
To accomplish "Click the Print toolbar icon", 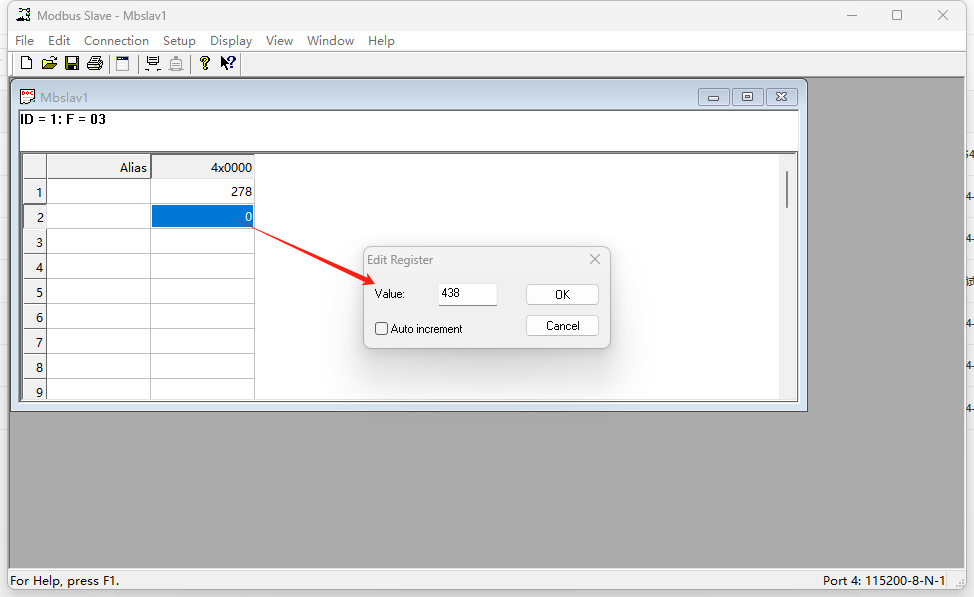I will (95, 63).
